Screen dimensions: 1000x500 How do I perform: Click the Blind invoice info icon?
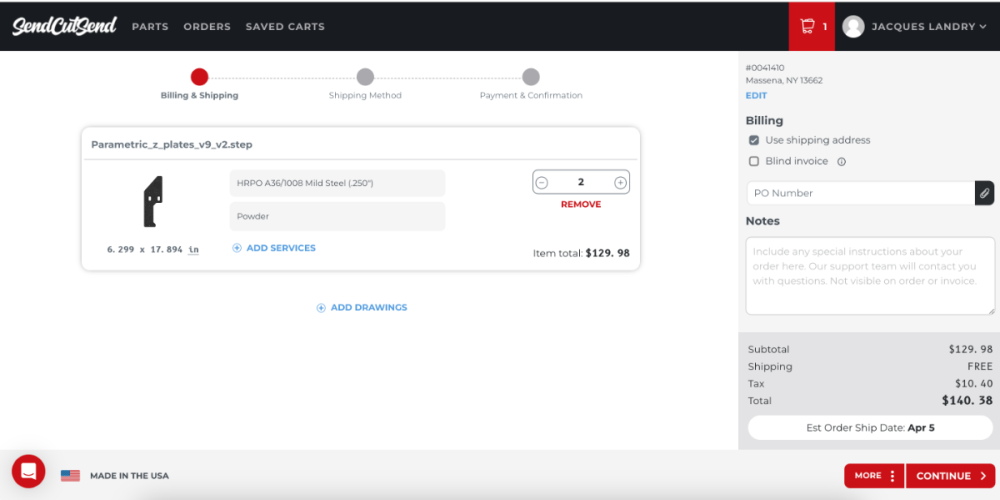click(x=841, y=162)
